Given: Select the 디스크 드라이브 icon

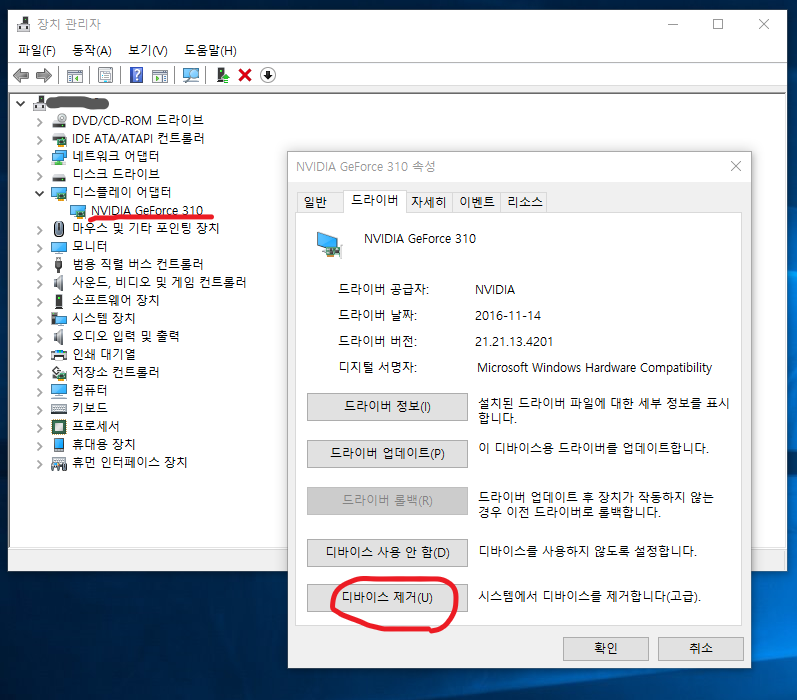Looking at the screenshot, I should [x=59, y=175].
